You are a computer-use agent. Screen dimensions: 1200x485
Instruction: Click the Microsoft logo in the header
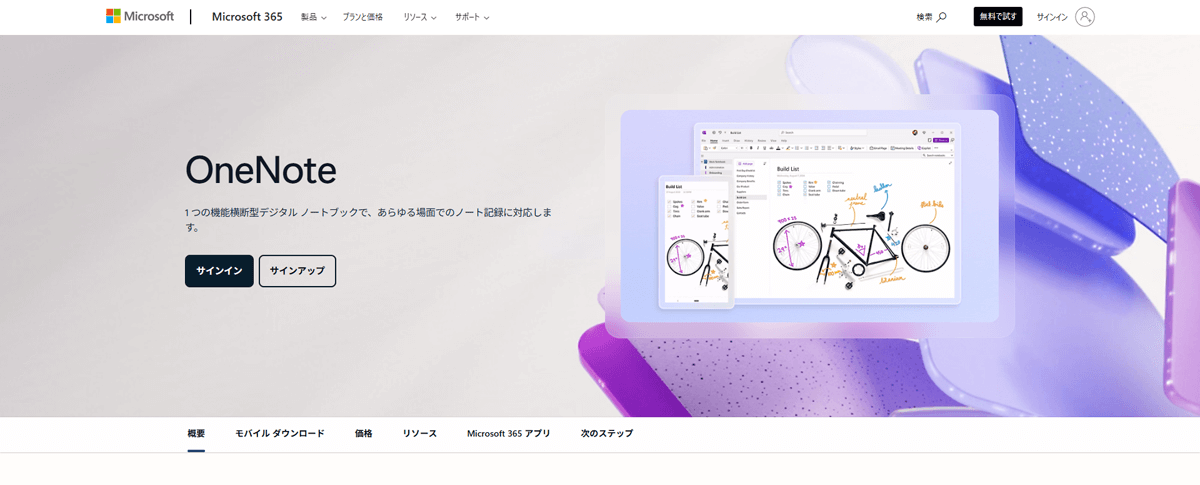(x=140, y=17)
